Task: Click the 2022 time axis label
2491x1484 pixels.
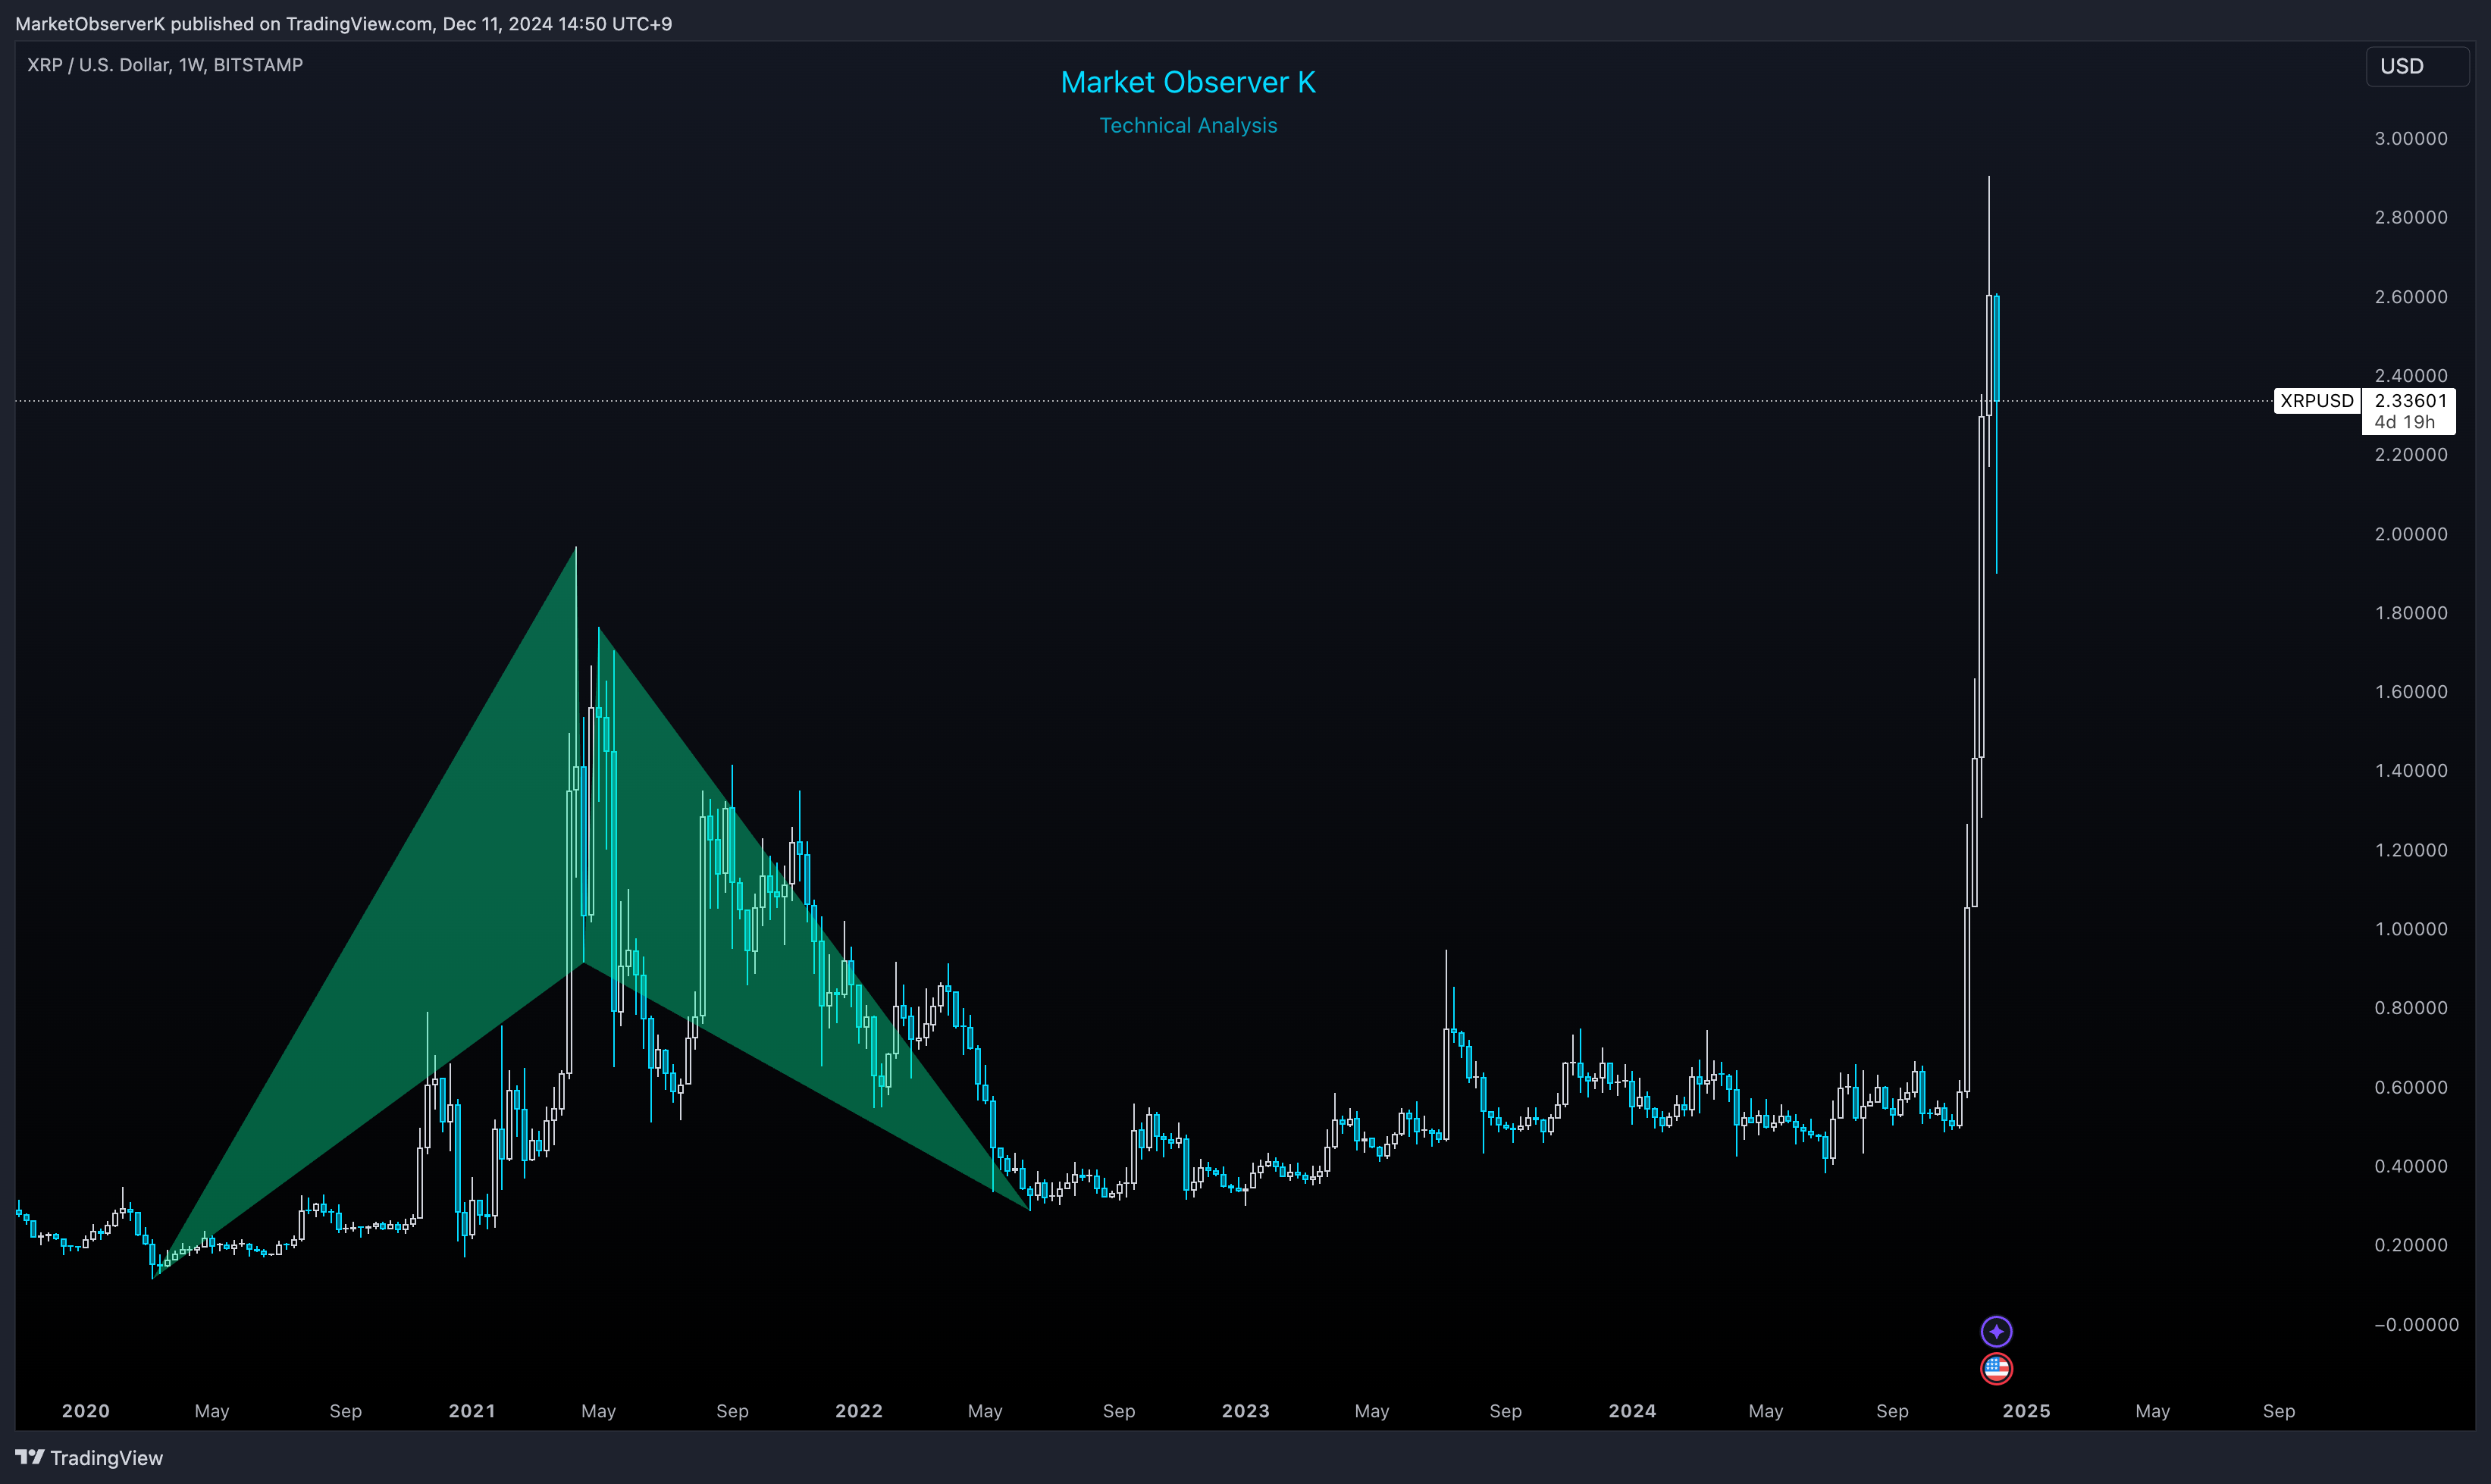Action: [859, 1410]
